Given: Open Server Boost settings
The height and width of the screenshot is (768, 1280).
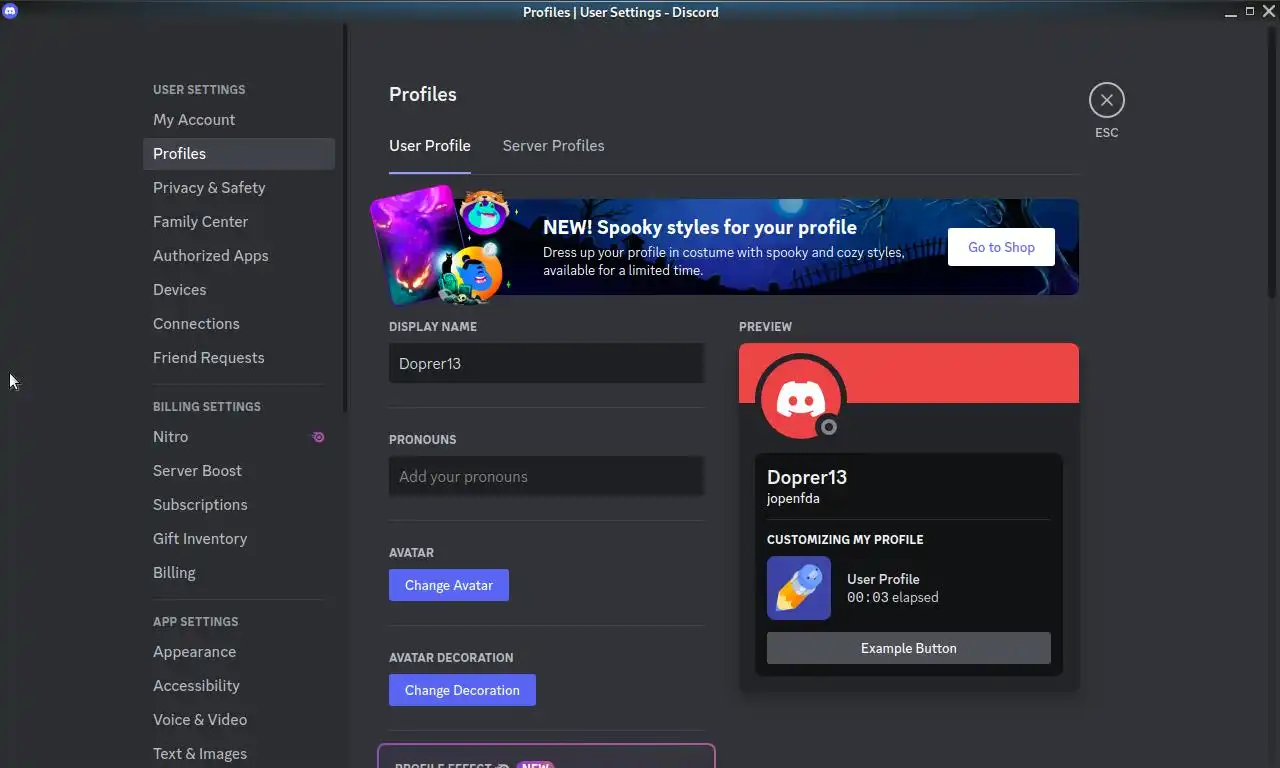Looking at the screenshot, I should point(238,471).
